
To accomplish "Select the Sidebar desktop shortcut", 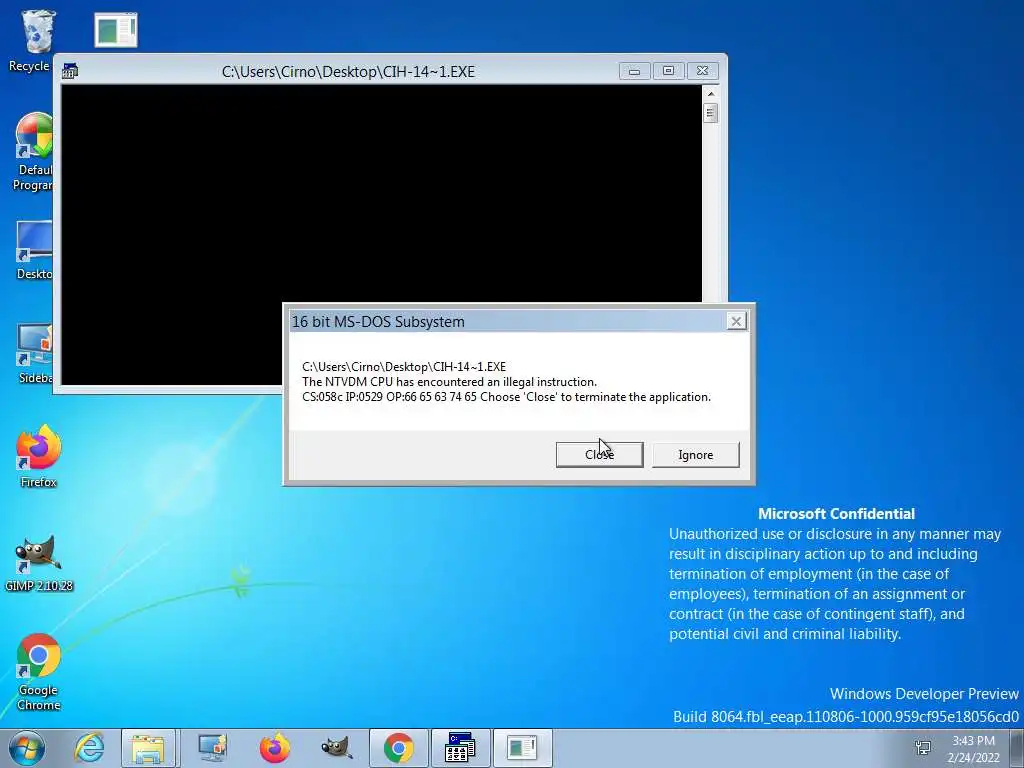I will (35, 353).
